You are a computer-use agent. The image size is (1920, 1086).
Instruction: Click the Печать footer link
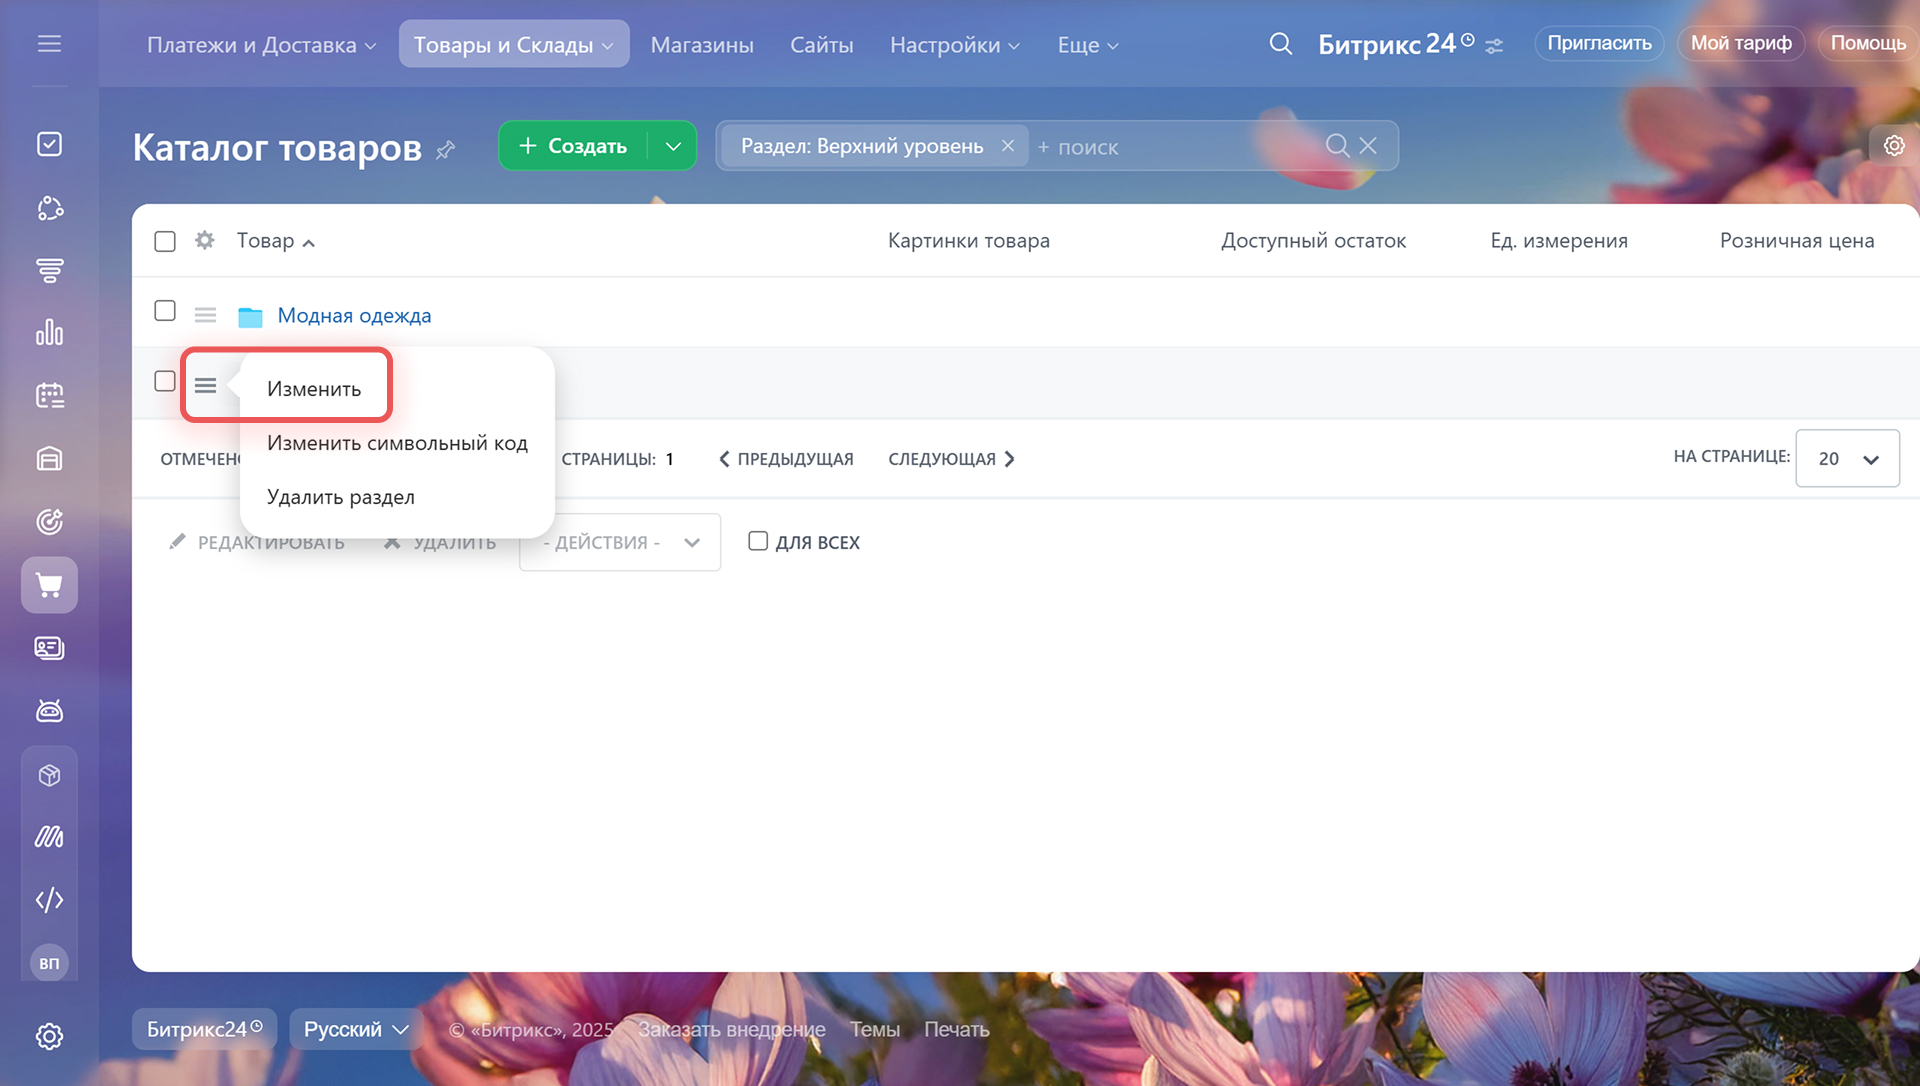[957, 1029]
